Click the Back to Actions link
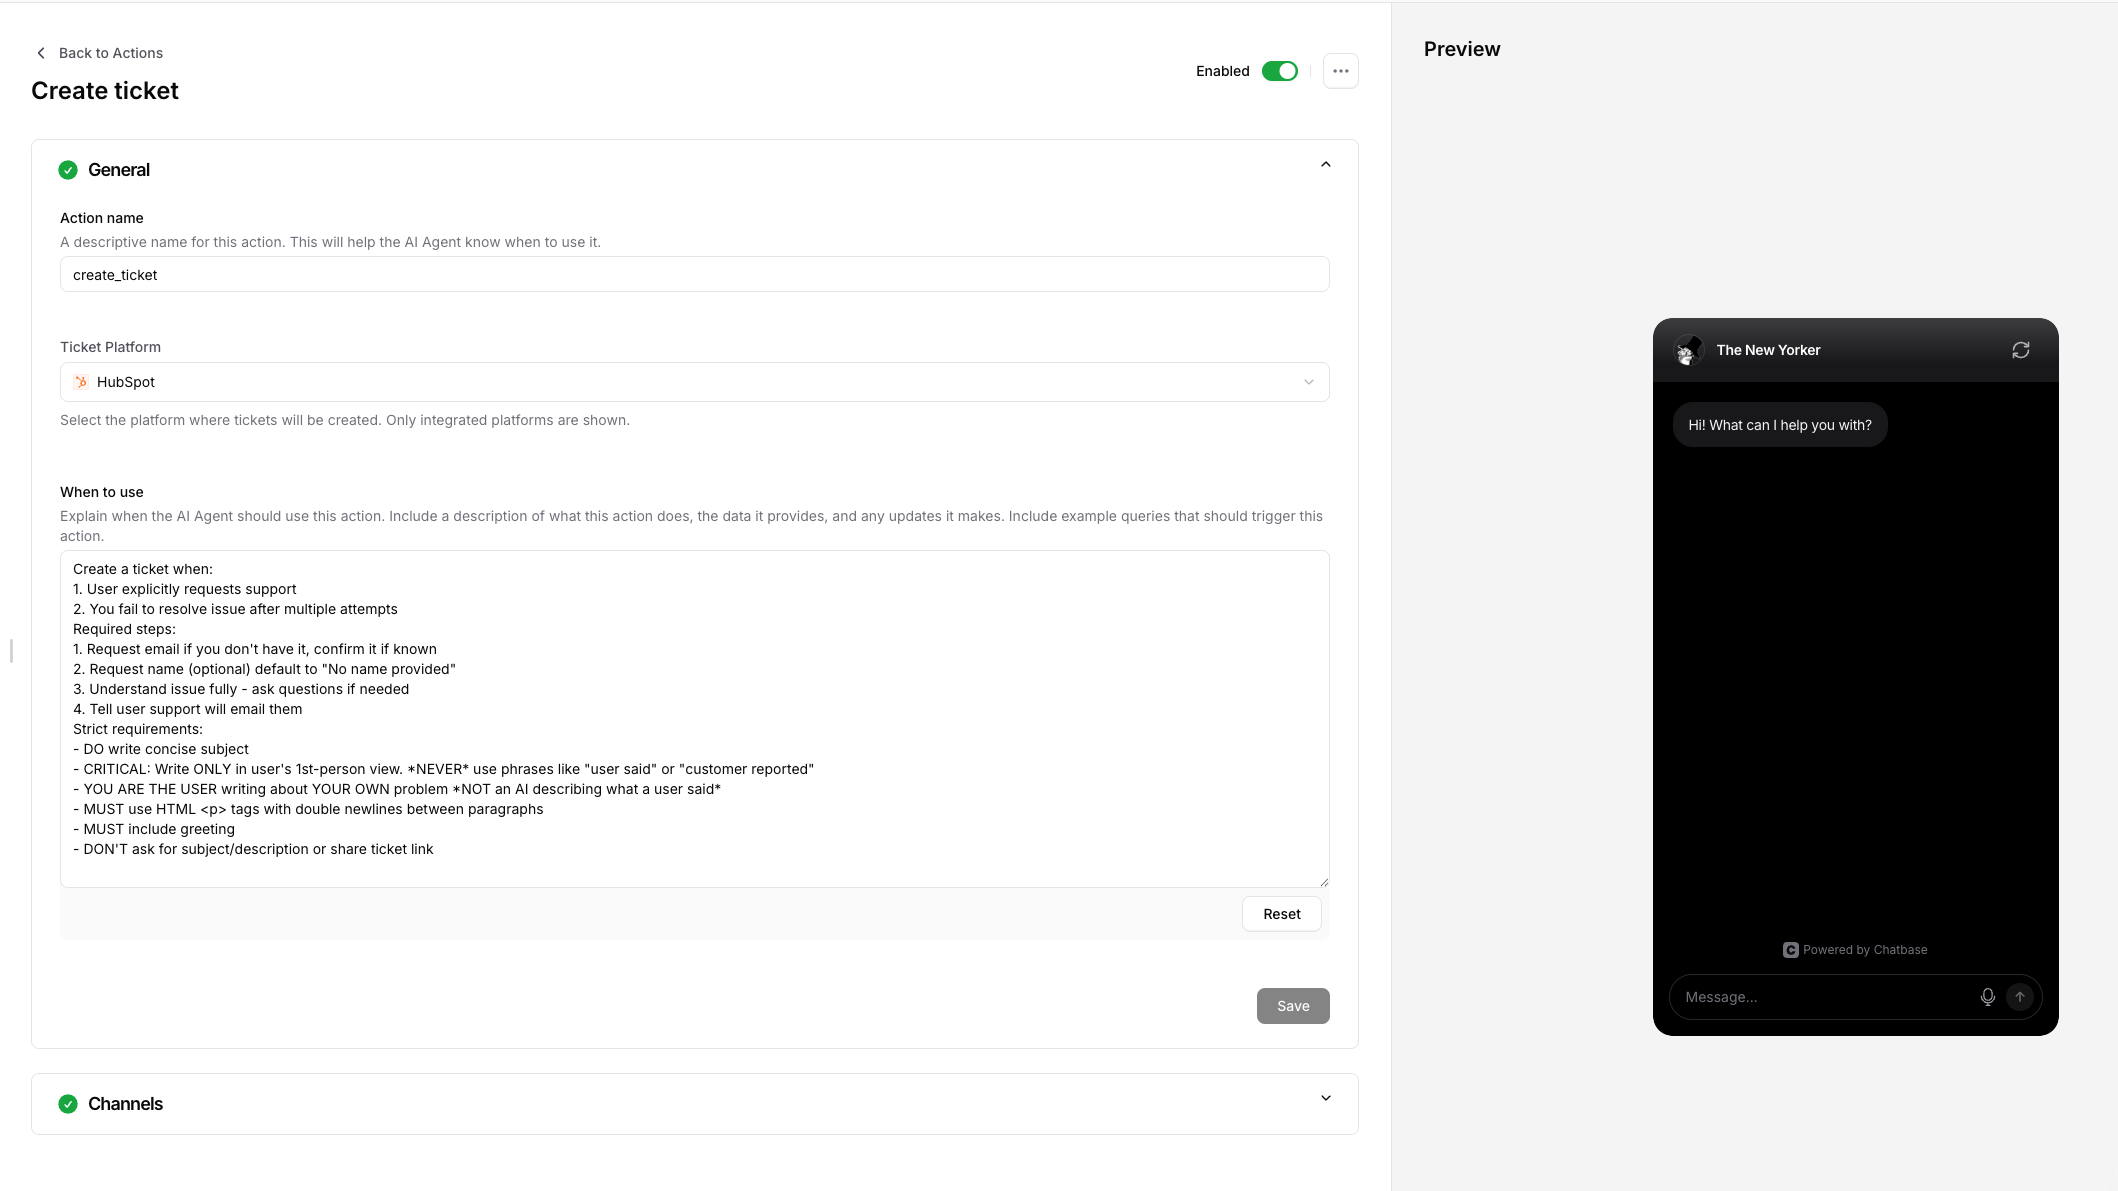This screenshot has width=2118, height=1191. pyautogui.click(x=111, y=52)
